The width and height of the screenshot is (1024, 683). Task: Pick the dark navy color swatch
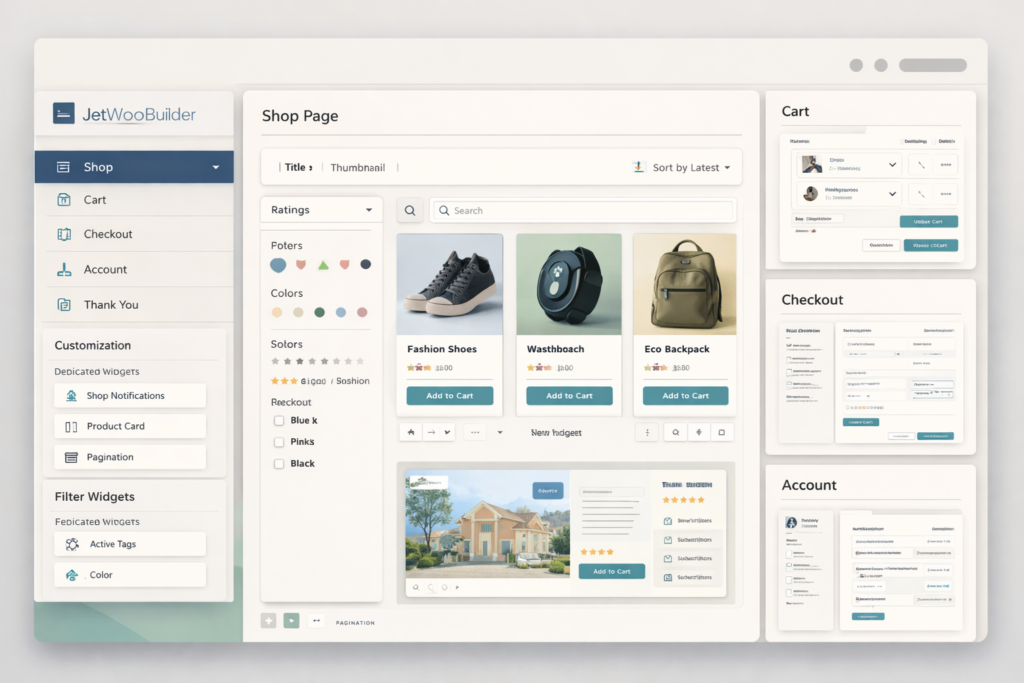click(x=365, y=264)
